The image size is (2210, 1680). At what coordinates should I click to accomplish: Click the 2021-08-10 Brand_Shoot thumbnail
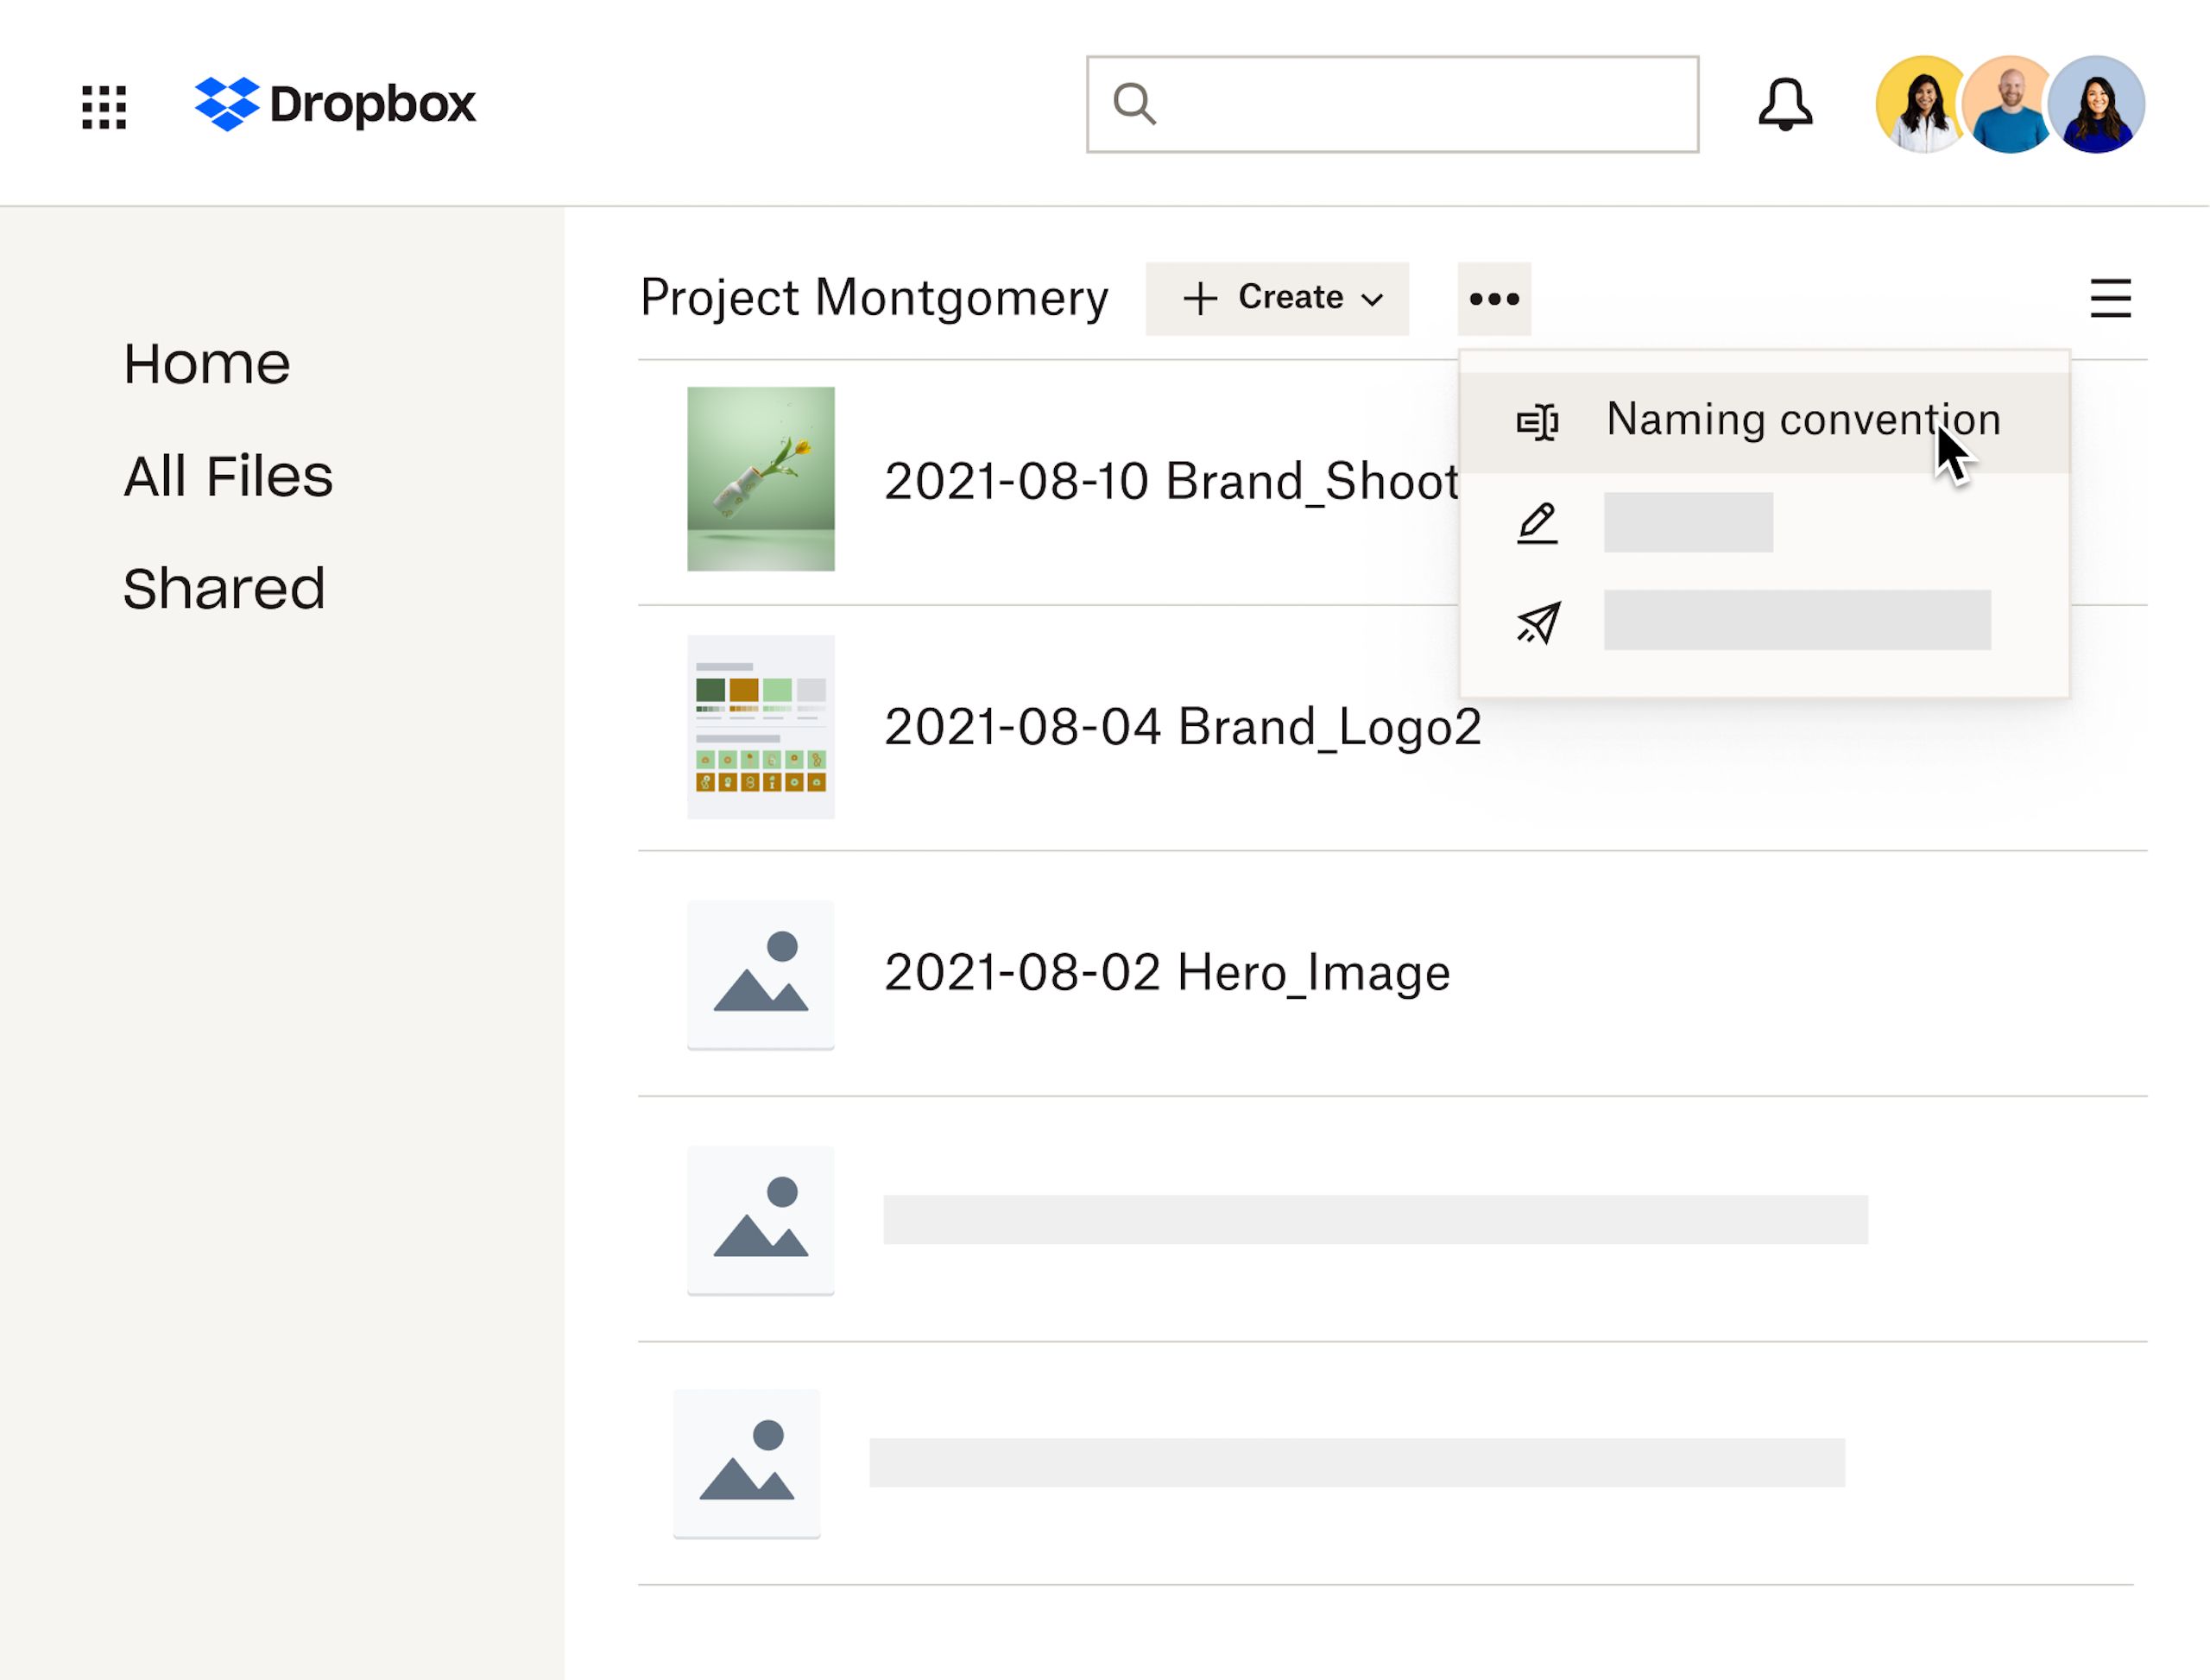coord(762,480)
